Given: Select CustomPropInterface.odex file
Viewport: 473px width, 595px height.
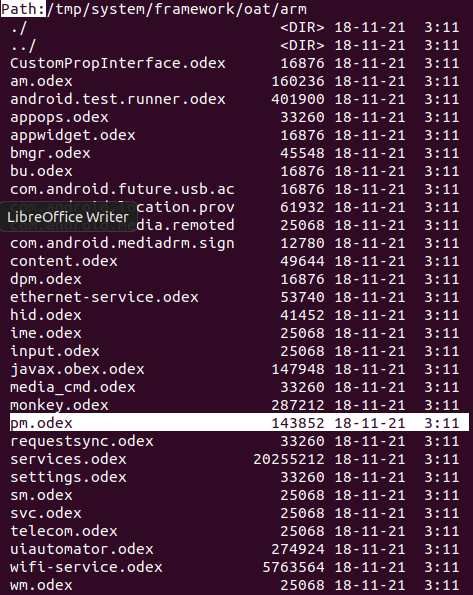Looking at the screenshot, I should pyautogui.click(x=239, y=63).
